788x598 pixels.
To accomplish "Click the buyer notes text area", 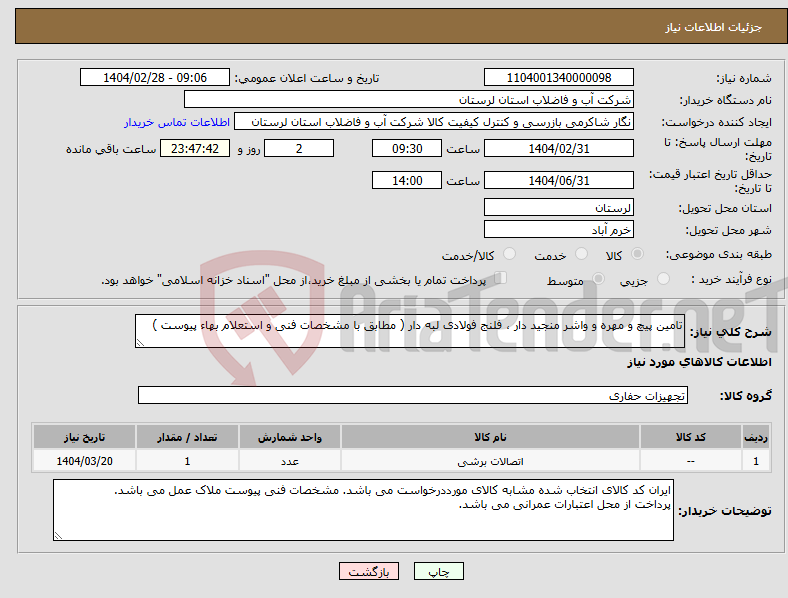I will tap(363, 510).
